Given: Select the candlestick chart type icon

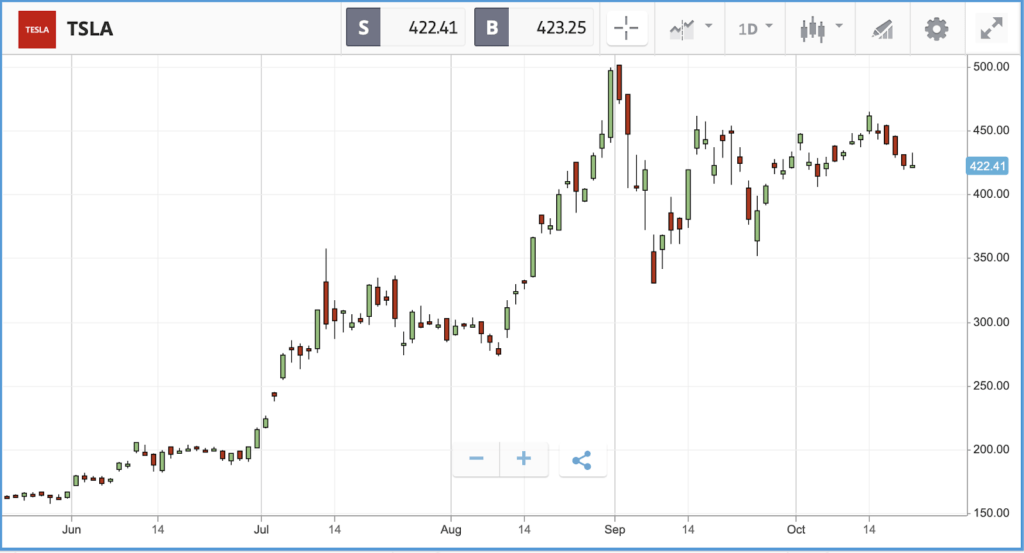Looking at the screenshot, I should pyautogui.click(x=812, y=29).
